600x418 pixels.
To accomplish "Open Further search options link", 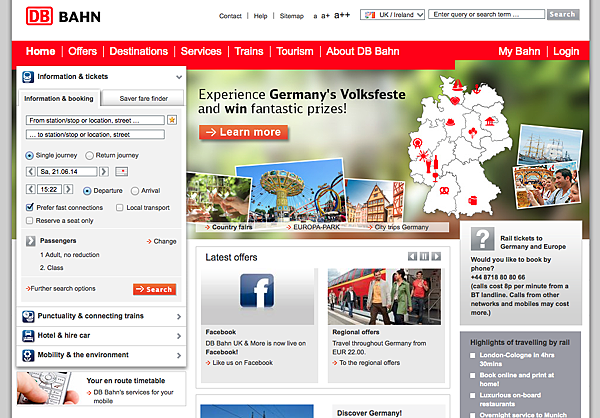I will click(x=60, y=289).
